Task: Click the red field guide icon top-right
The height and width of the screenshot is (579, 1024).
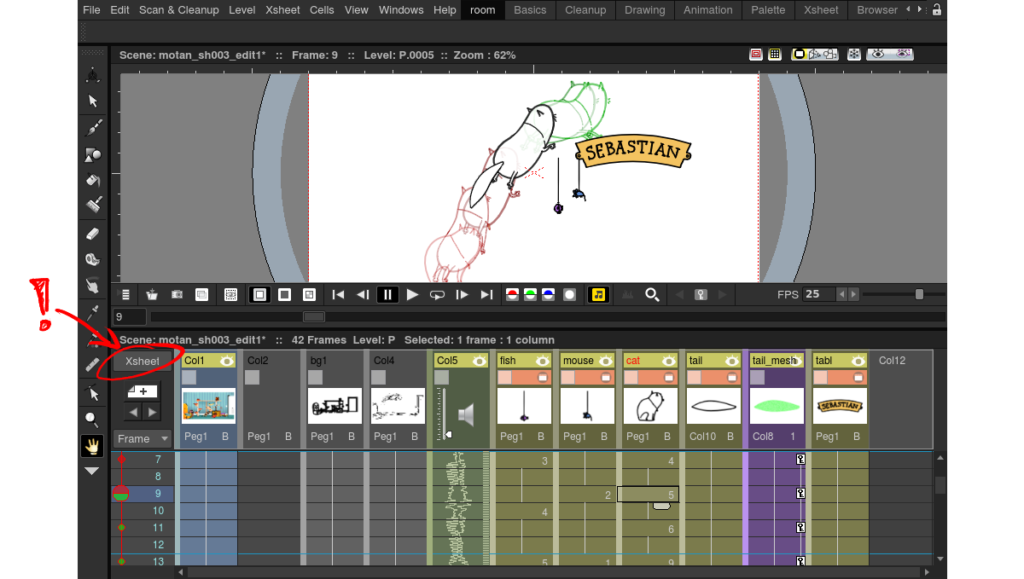Action: [x=756, y=54]
